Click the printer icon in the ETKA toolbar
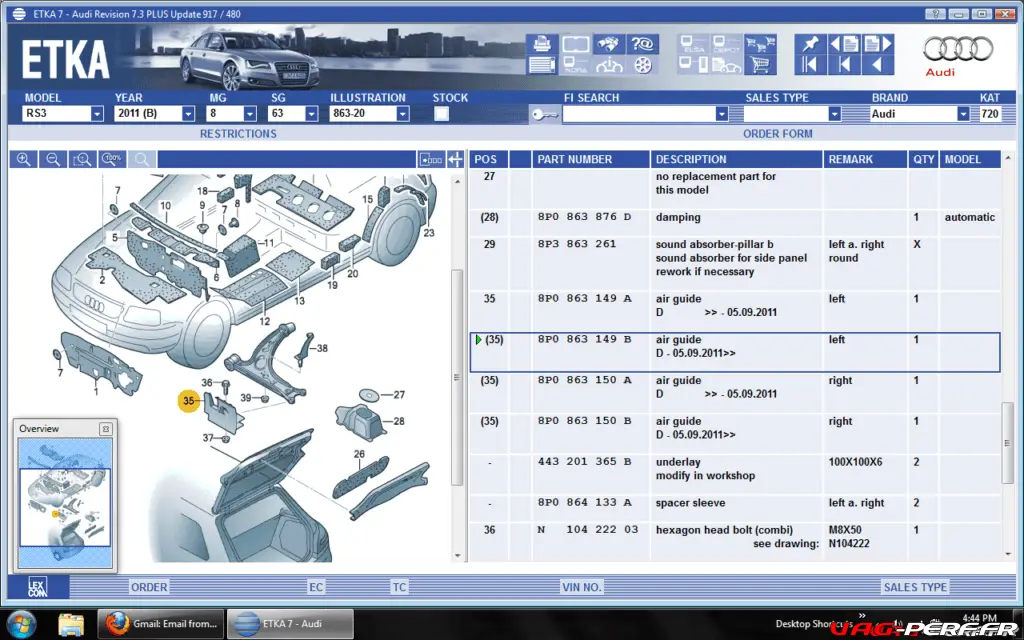Screen dimensions: 1024x640 click(x=541, y=44)
